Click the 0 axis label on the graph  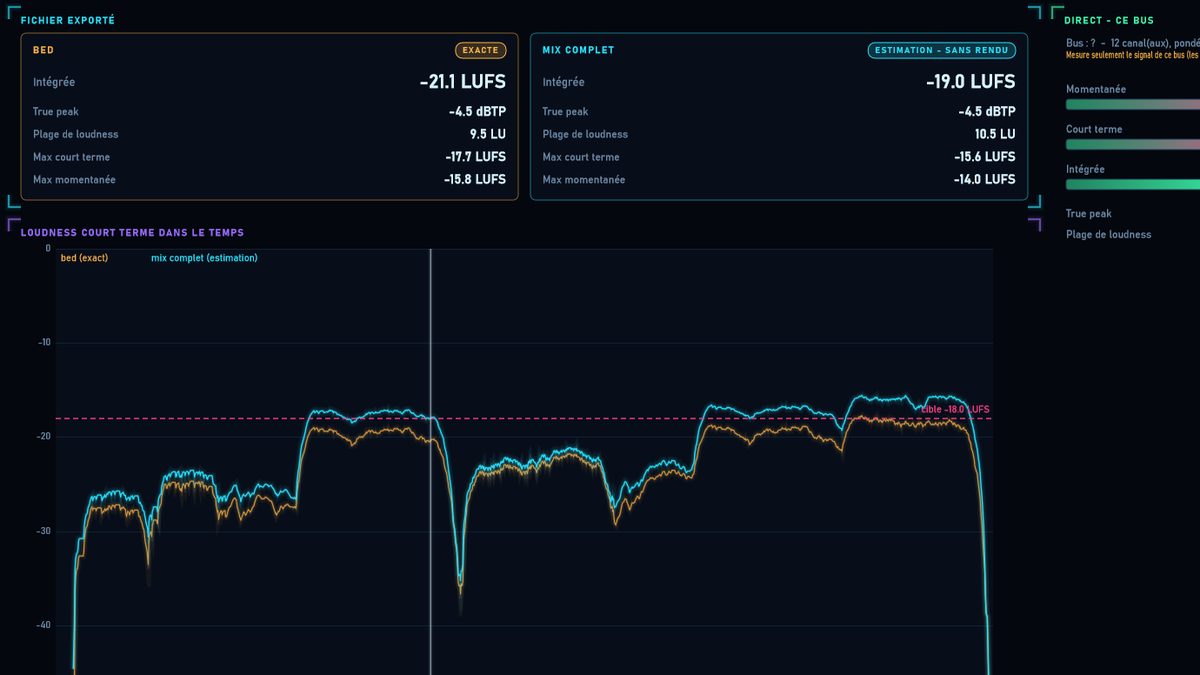[48, 249]
